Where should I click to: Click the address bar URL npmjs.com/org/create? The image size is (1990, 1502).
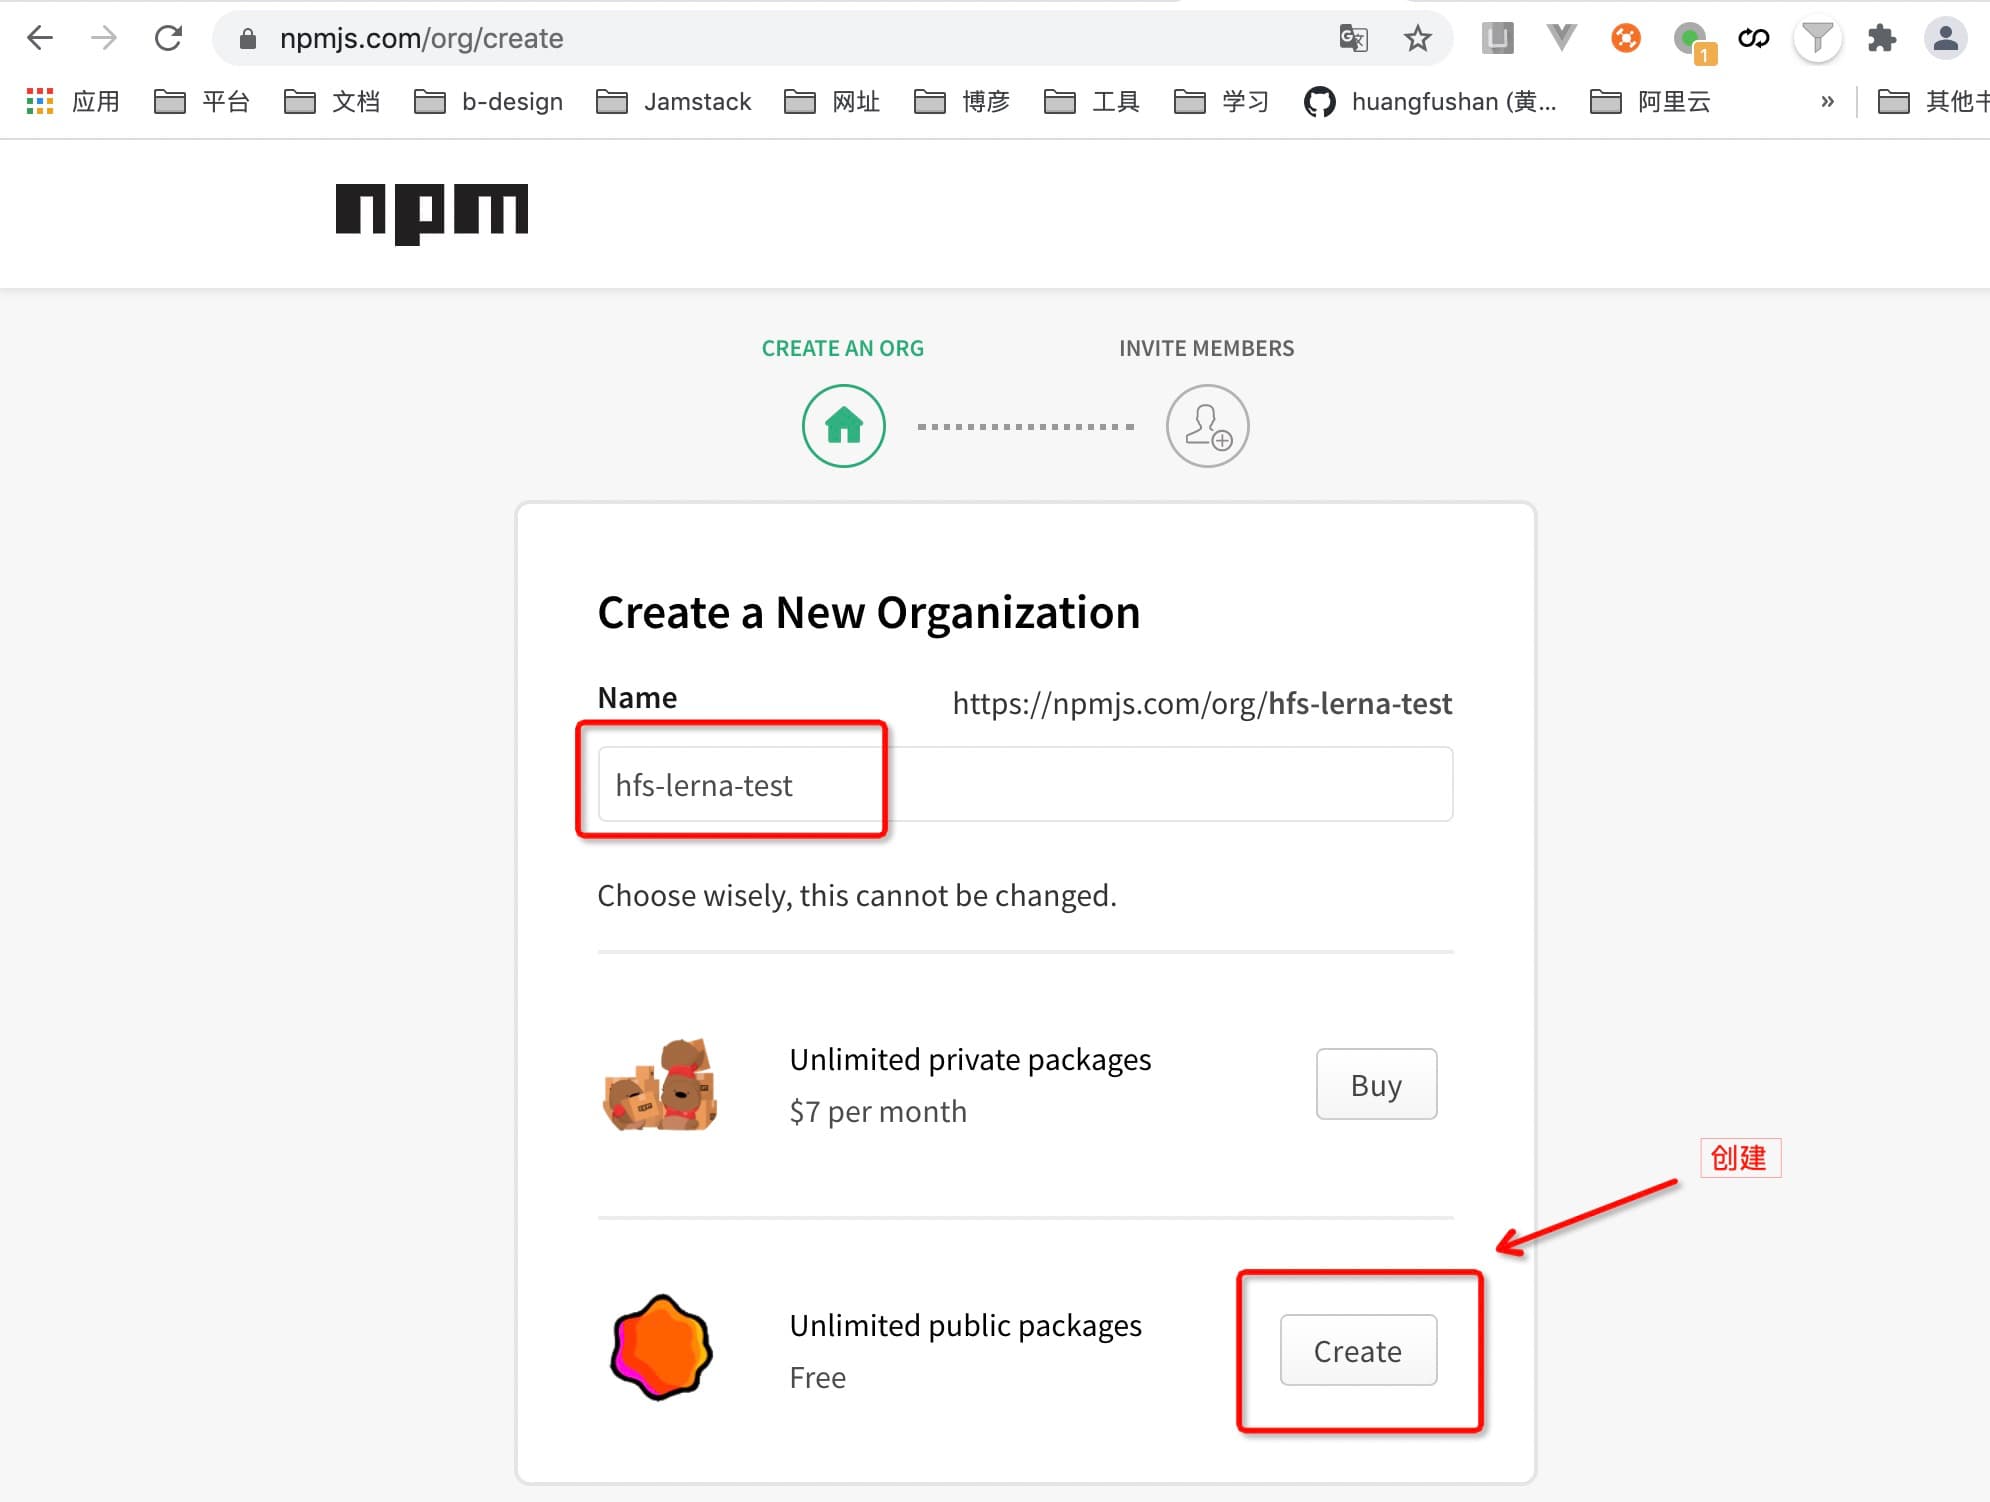point(421,39)
